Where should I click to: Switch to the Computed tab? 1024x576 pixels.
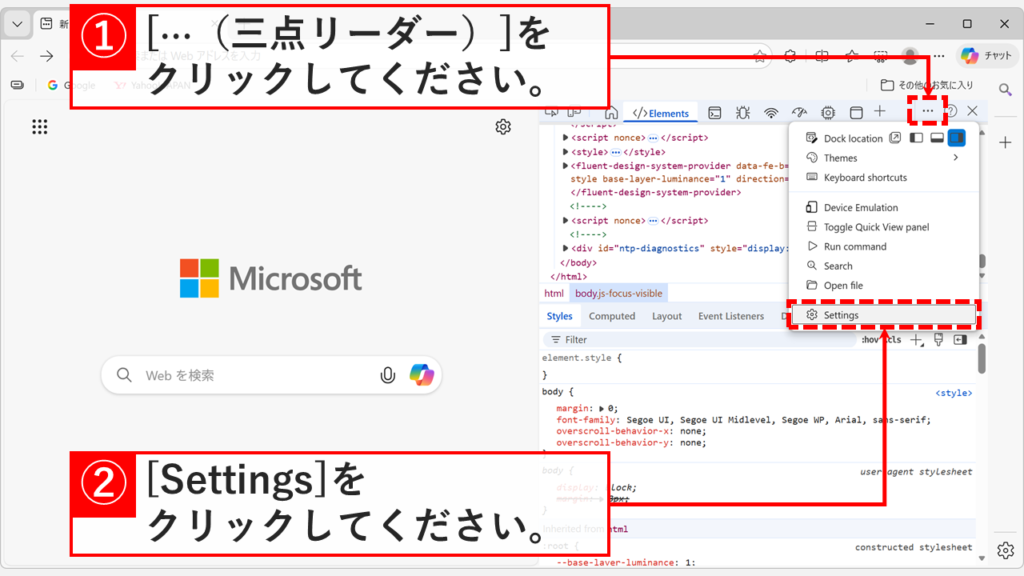[612, 315]
